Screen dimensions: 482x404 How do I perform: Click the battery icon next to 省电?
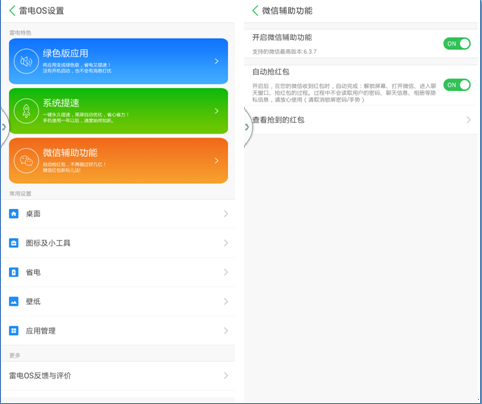[14, 272]
